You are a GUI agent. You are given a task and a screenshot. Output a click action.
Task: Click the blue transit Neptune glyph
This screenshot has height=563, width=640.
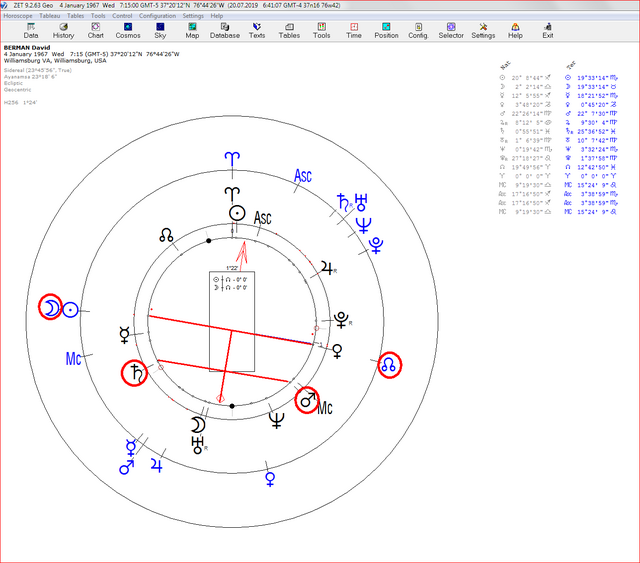[x=363, y=225]
